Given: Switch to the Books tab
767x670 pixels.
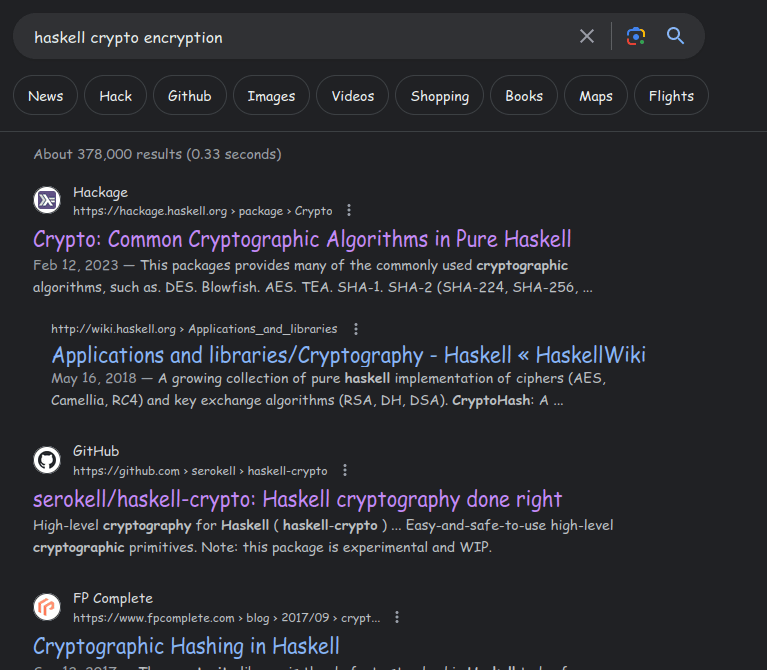Looking at the screenshot, I should pos(524,95).
